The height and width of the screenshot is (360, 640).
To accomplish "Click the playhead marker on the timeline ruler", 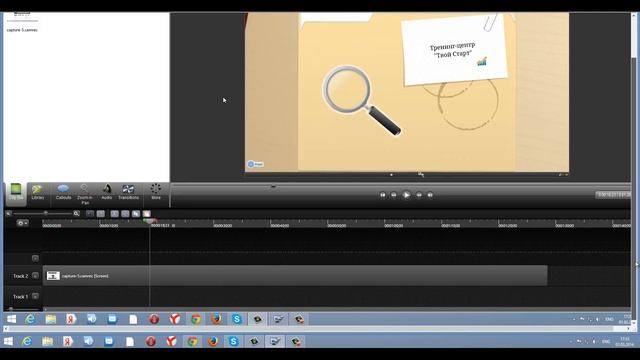I will (x=150, y=221).
